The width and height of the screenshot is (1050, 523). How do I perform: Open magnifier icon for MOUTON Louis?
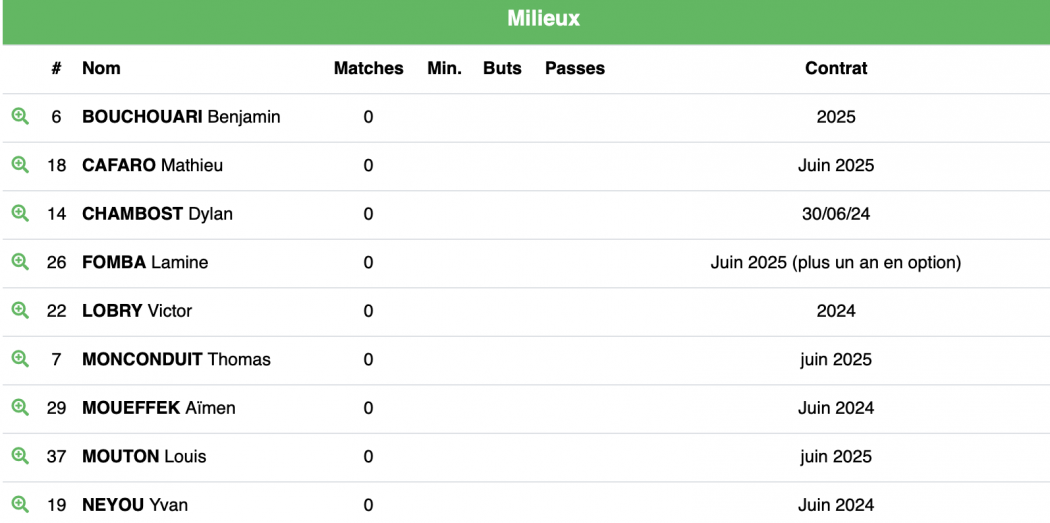[x=20, y=456]
